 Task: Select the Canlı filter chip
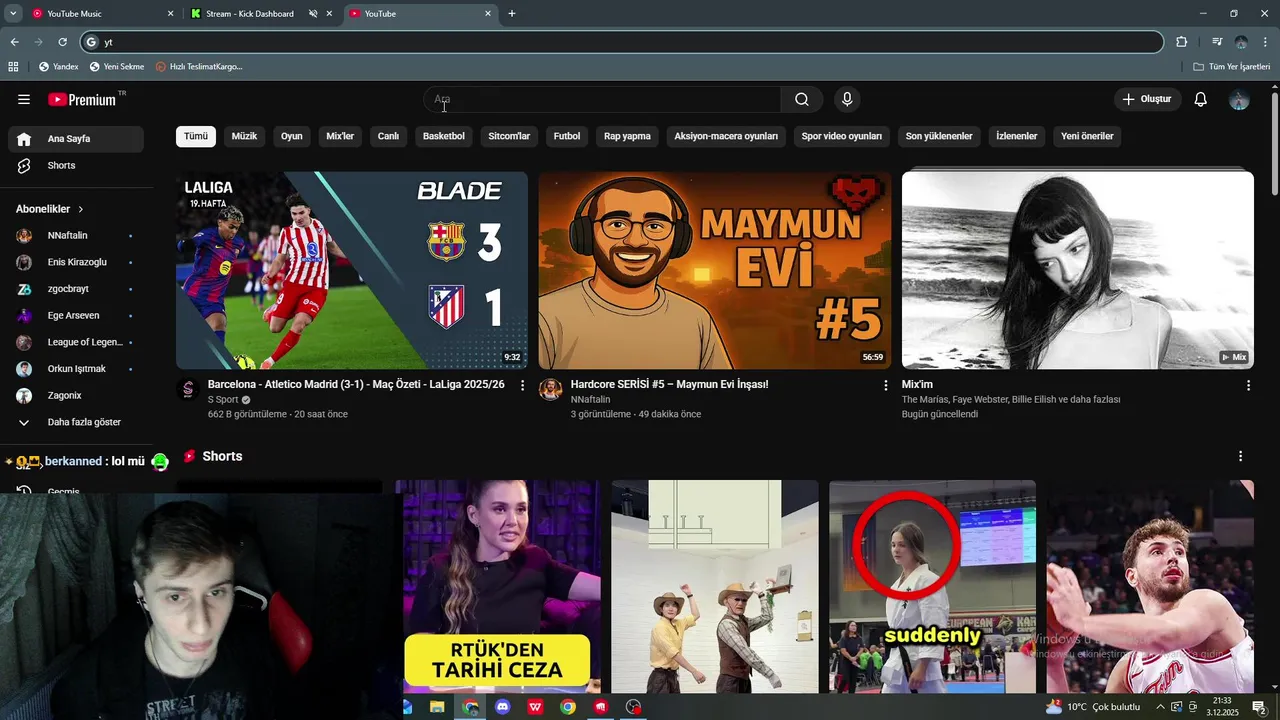click(388, 136)
